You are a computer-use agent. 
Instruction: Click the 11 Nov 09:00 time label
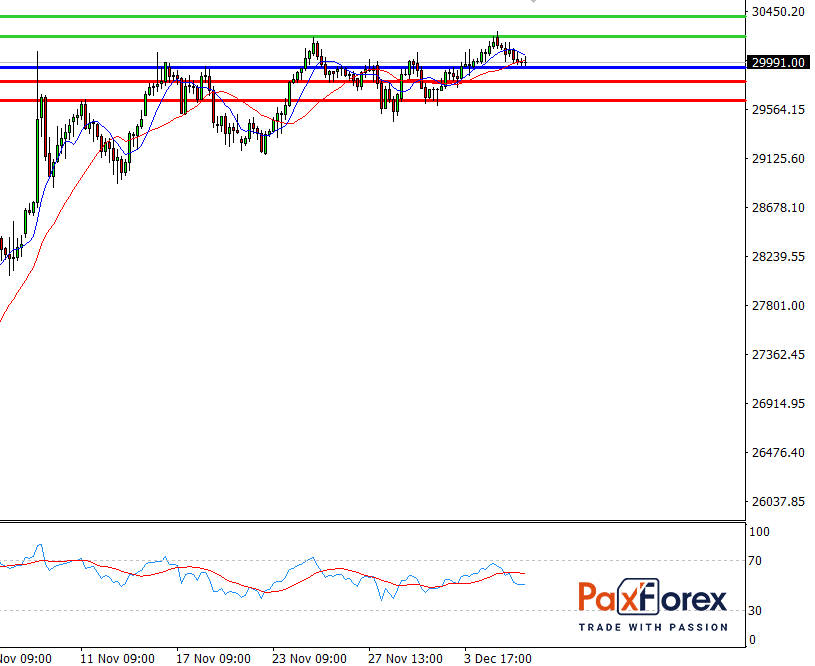point(117,659)
